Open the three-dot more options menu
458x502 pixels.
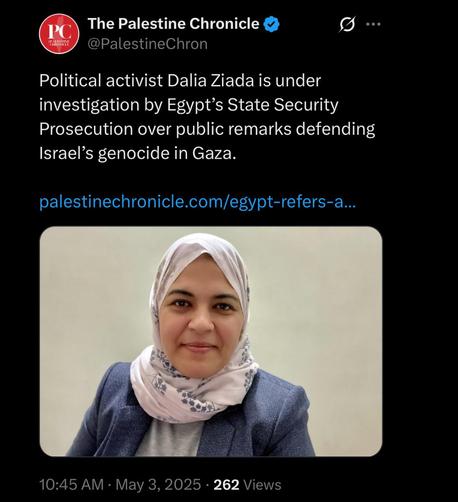373,24
